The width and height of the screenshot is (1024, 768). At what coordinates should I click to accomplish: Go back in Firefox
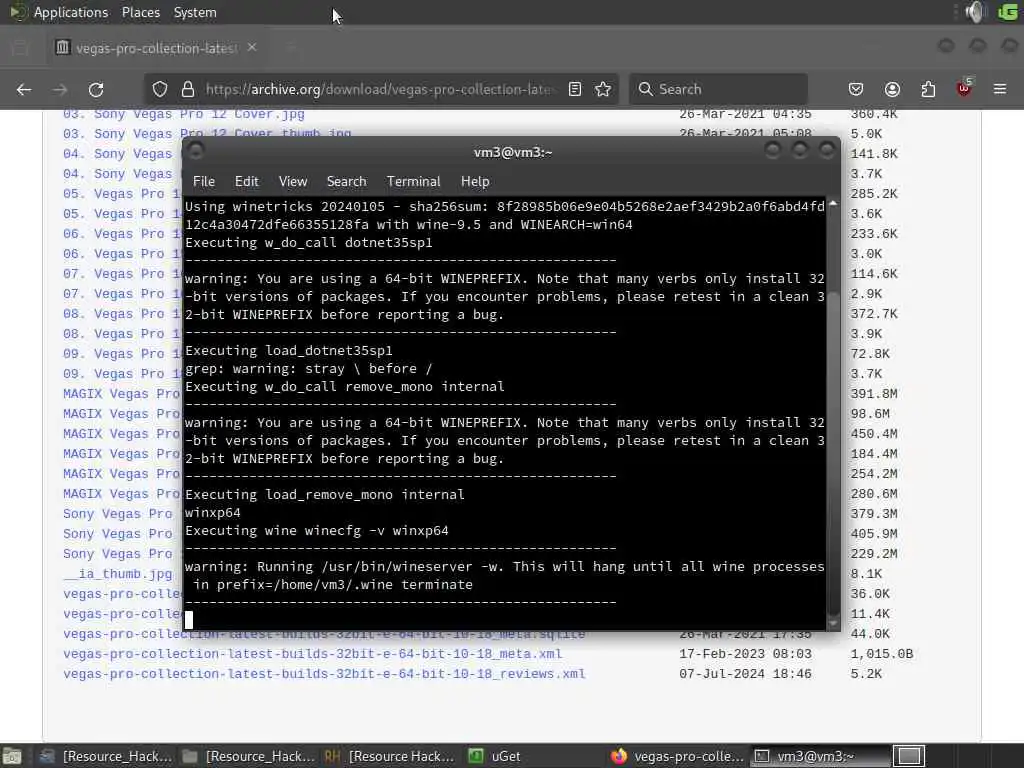pyautogui.click(x=24, y=89)
